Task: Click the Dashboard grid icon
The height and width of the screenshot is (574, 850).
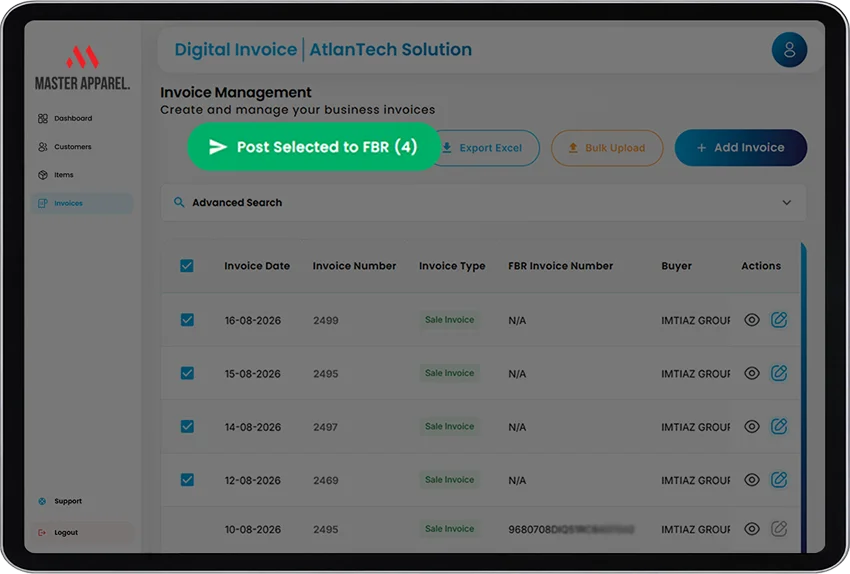Action: 43,119
